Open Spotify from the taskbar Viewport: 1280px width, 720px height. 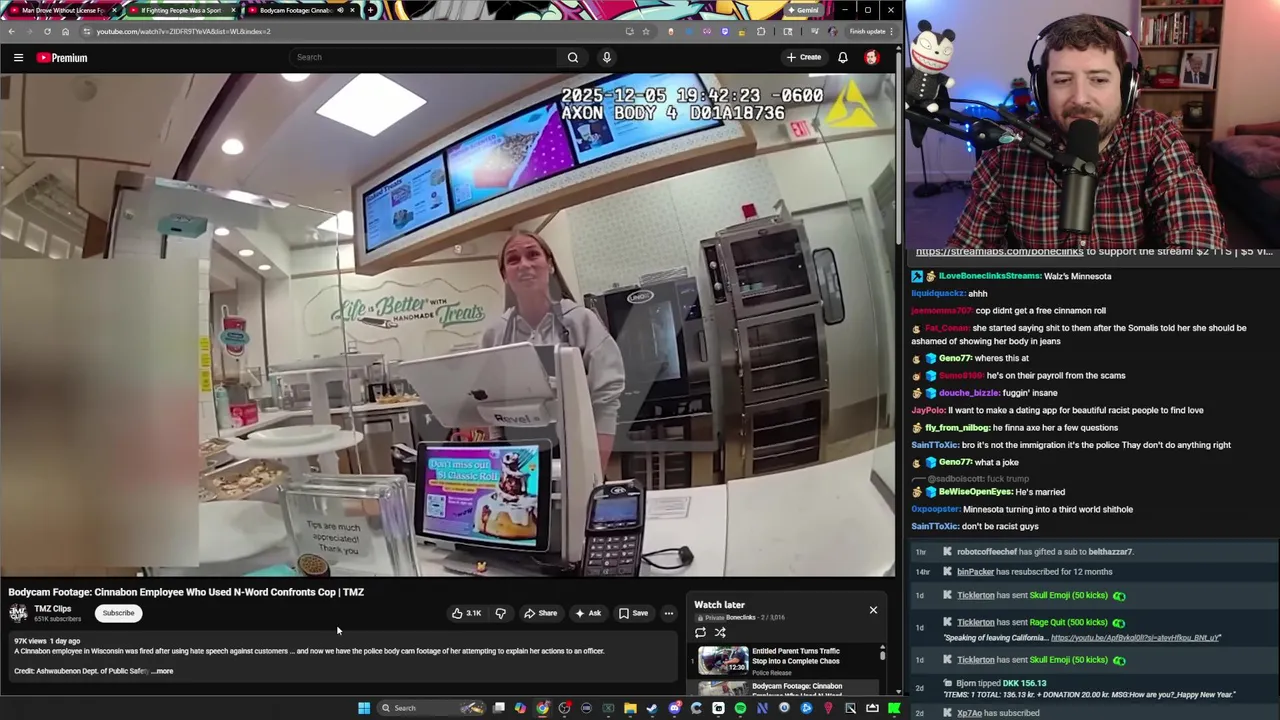[x=740, y=708]
